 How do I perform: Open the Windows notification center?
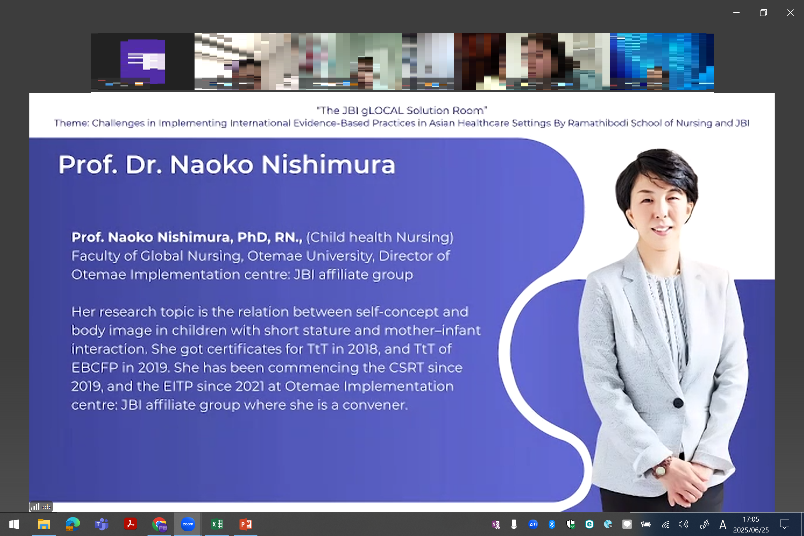point(784,524)
